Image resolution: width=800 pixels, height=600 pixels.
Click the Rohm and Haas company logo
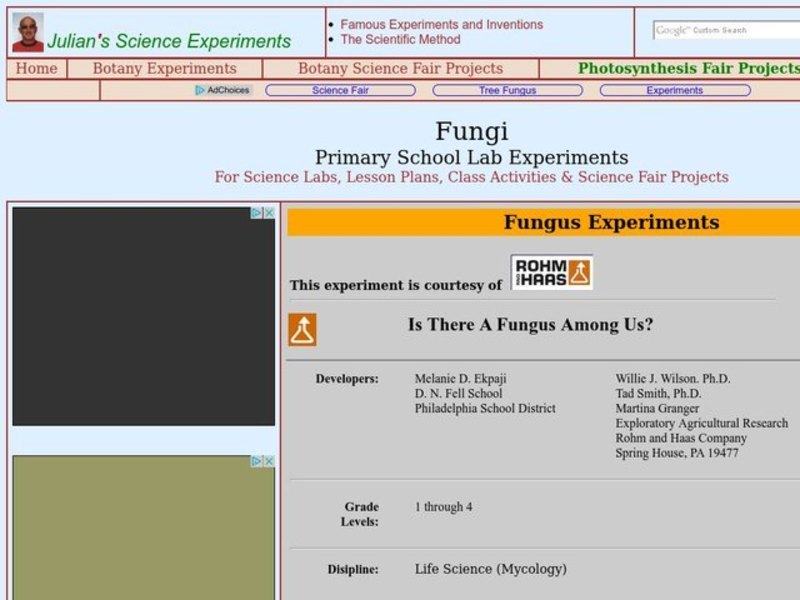(x=549, y=271)
